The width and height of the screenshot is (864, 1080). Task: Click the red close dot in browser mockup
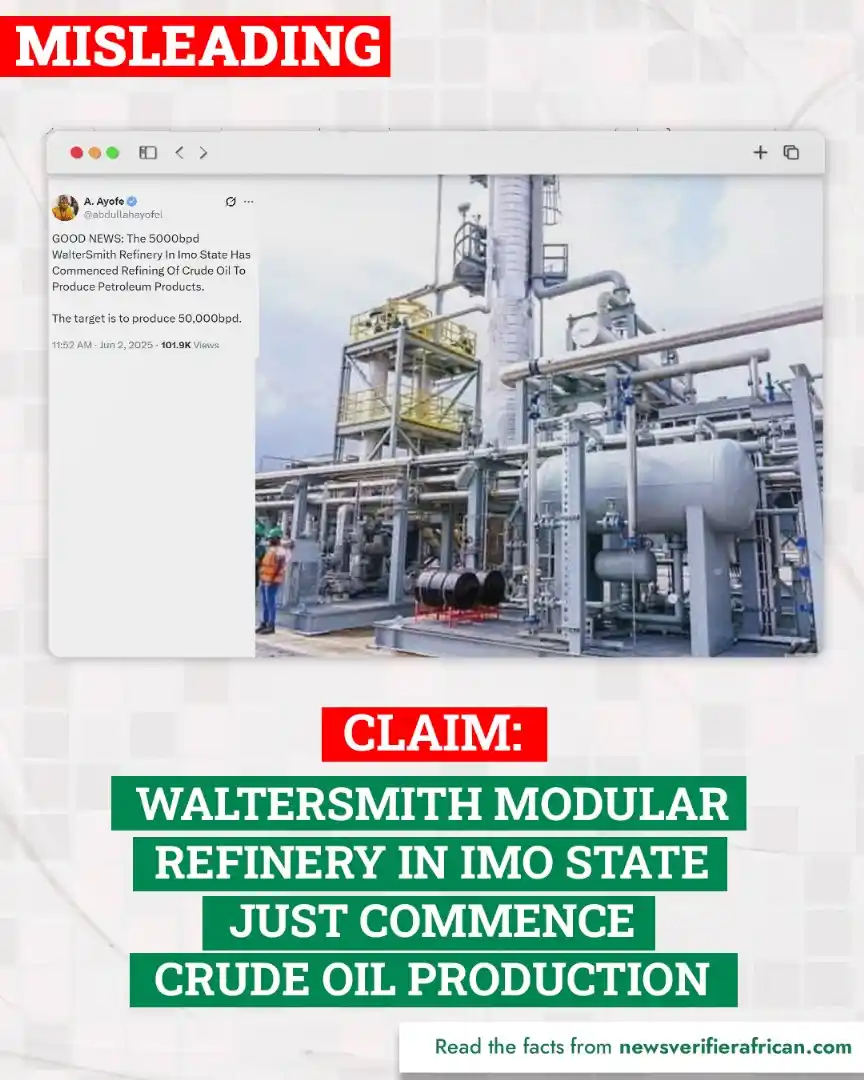(x=76, y=152)
